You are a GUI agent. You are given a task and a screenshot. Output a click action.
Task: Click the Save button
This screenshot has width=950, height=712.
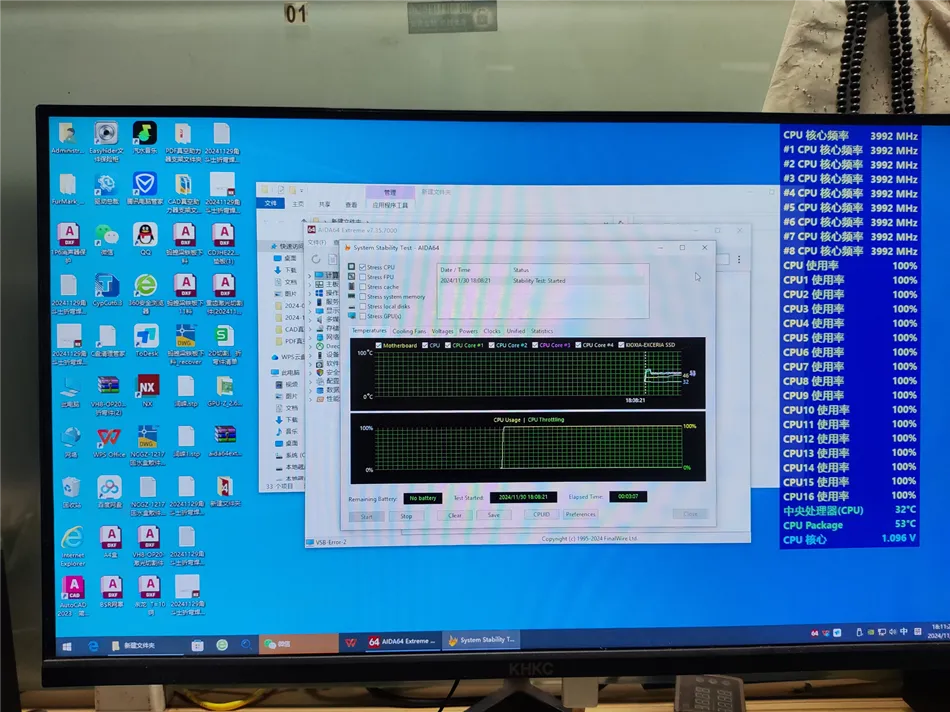494,515
